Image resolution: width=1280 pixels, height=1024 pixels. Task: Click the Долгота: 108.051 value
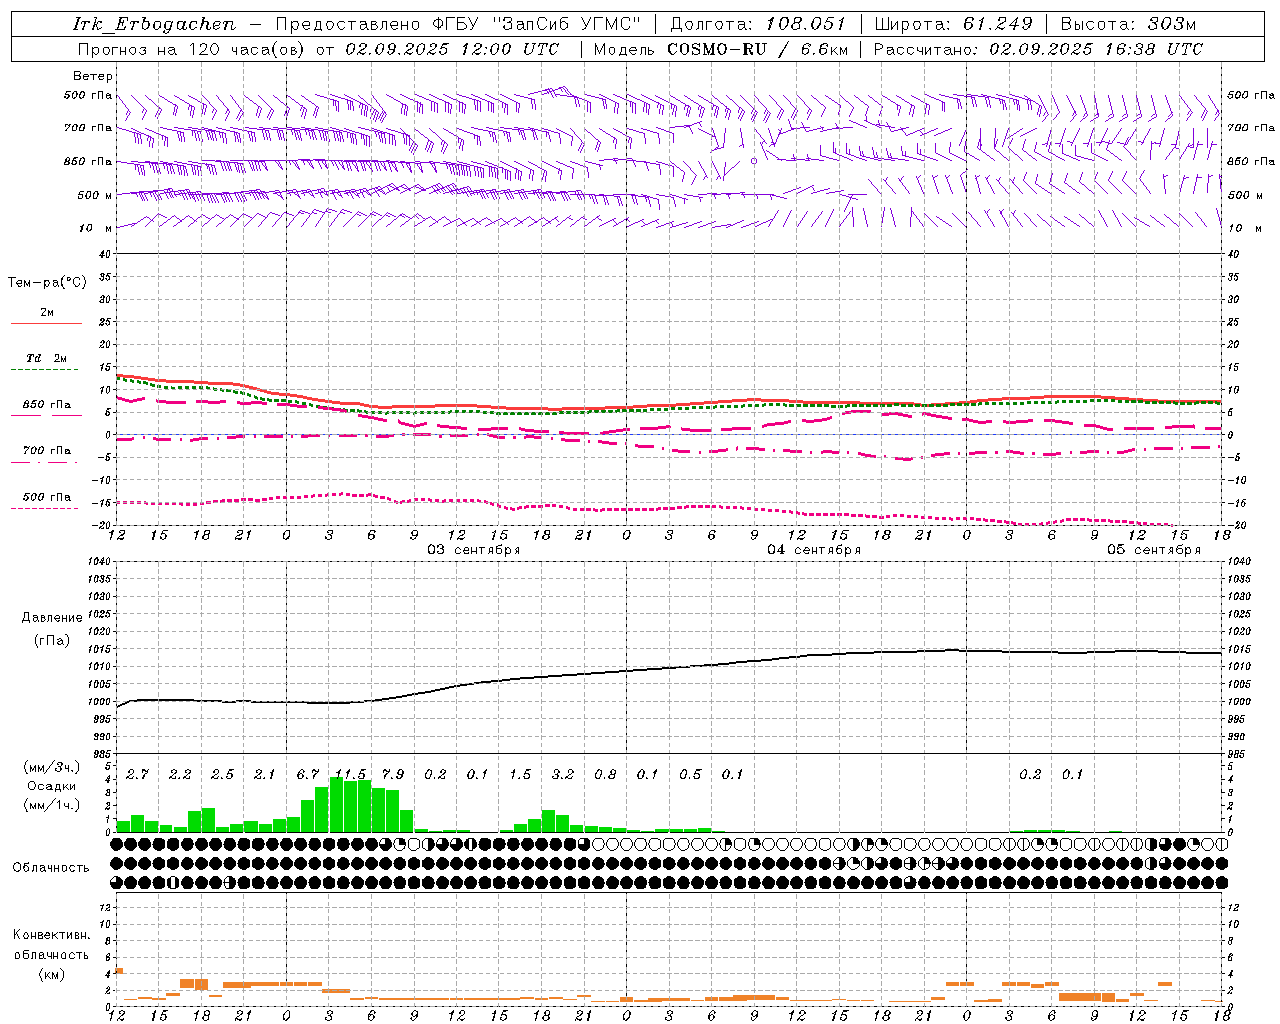[758, 24]
